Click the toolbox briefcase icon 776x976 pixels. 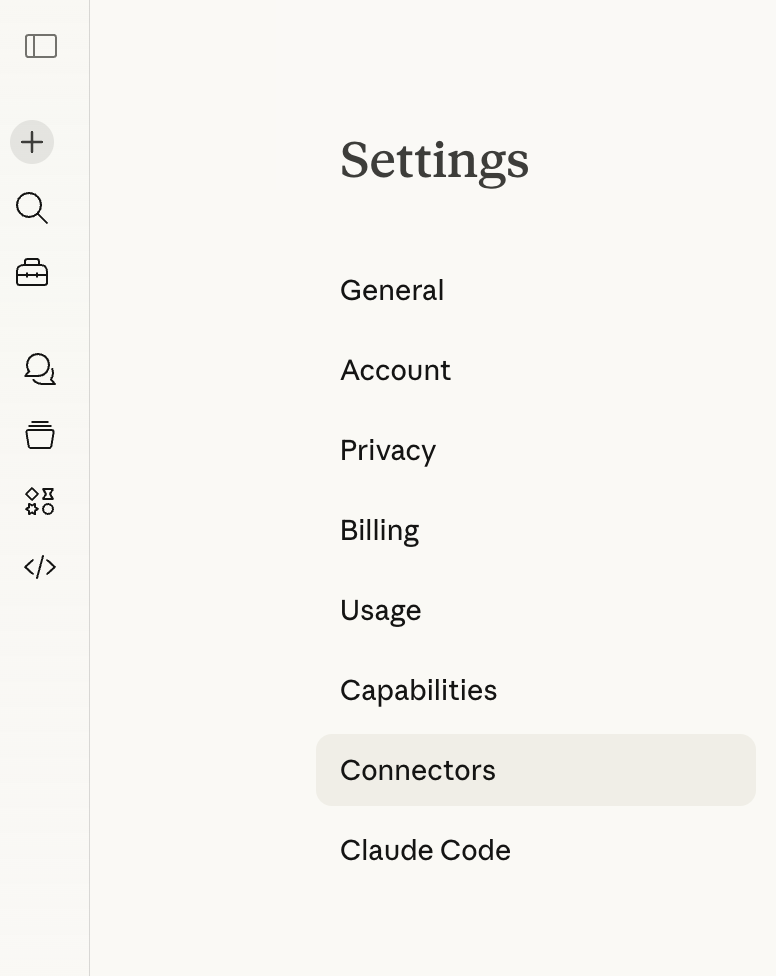[x=32, y=273]
